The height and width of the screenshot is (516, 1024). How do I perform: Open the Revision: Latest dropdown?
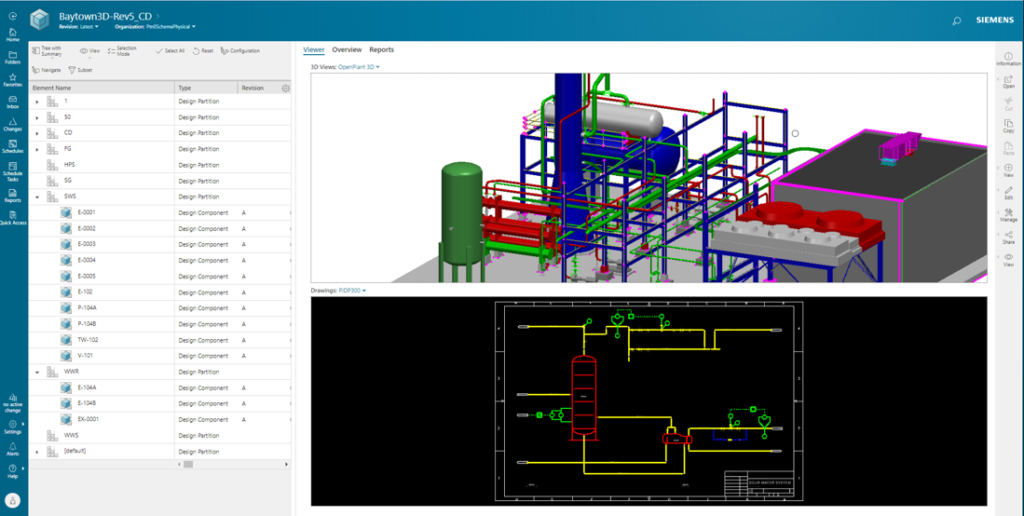79,27
